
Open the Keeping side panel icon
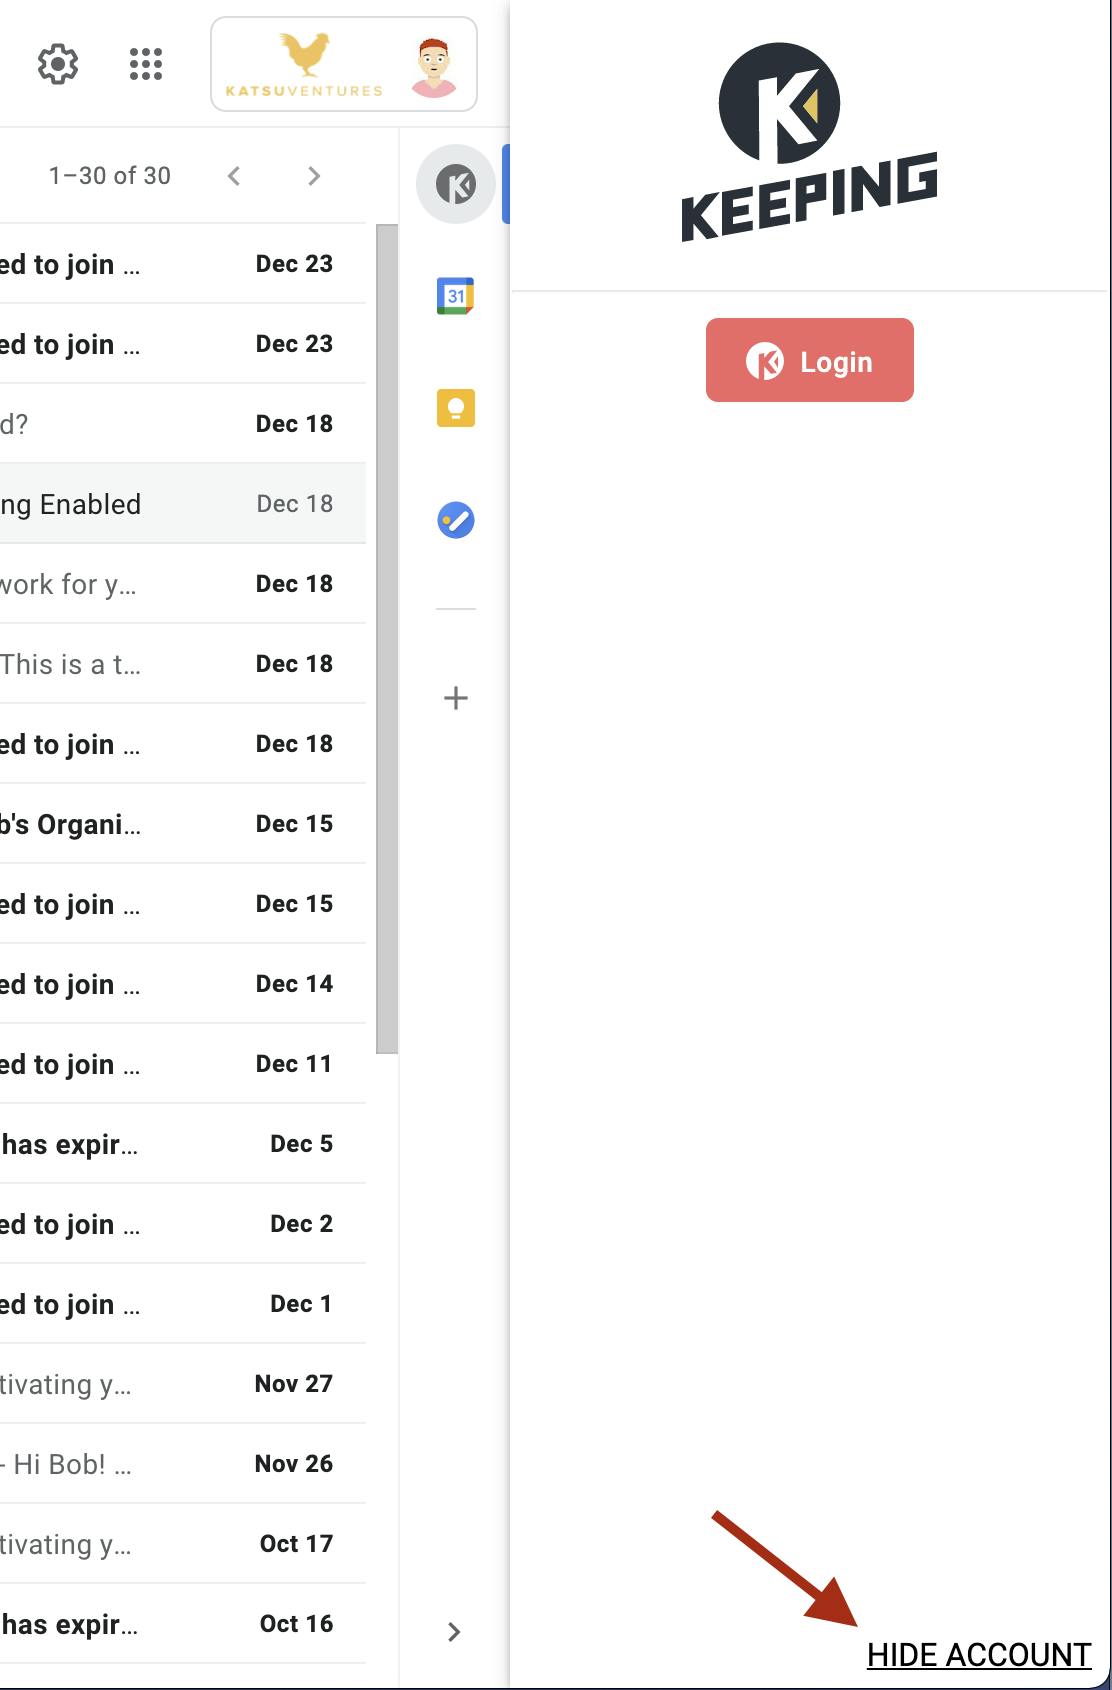coord(456,184)
